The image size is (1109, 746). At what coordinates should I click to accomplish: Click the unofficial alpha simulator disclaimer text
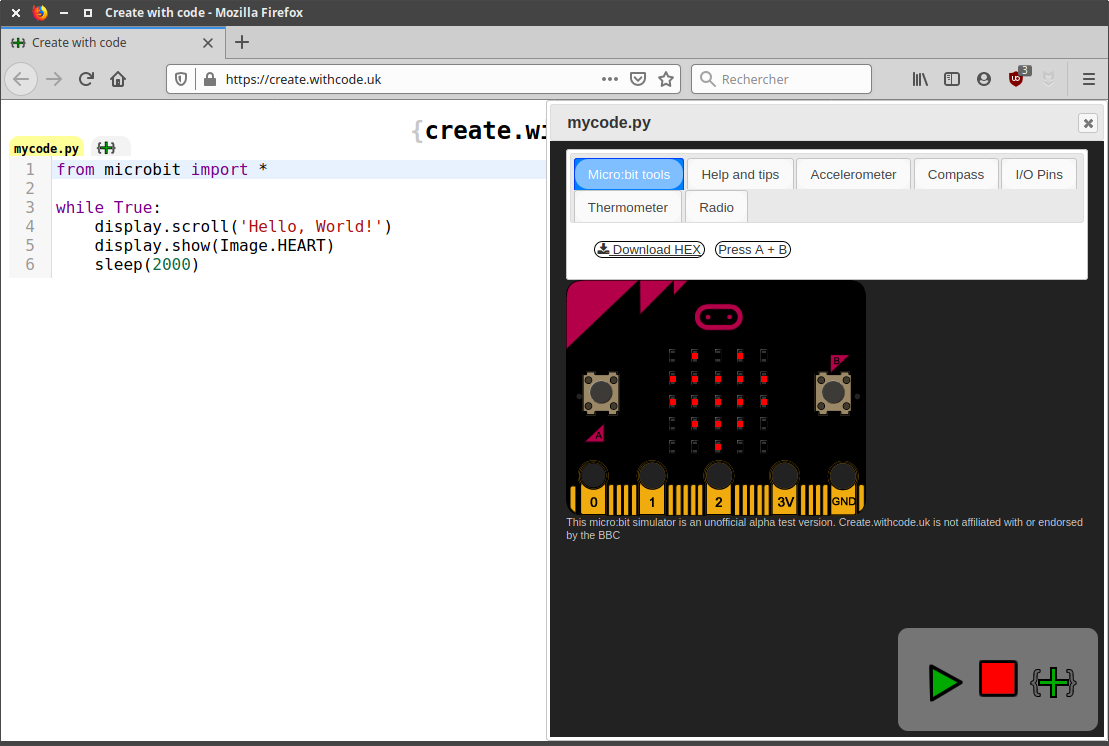[825, 529]
